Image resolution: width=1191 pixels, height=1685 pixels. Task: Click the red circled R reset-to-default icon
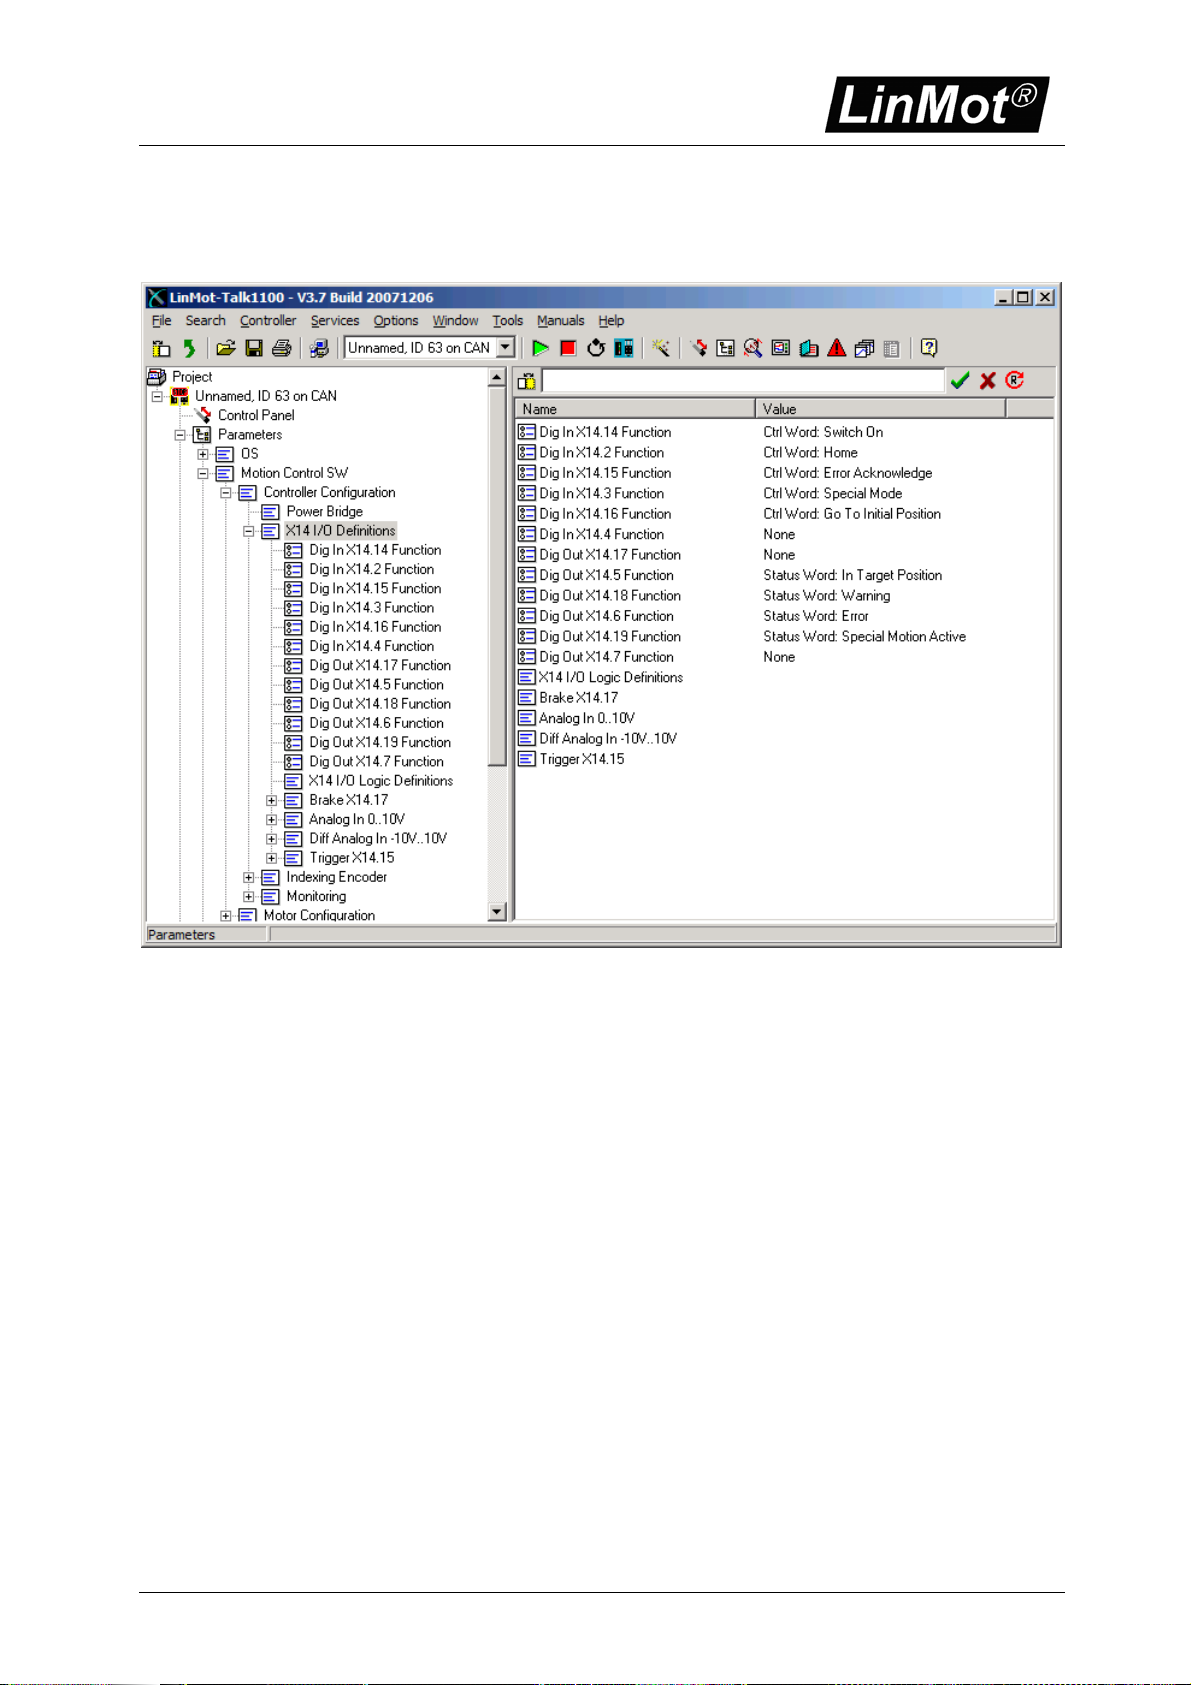(x=1015, y=380)
